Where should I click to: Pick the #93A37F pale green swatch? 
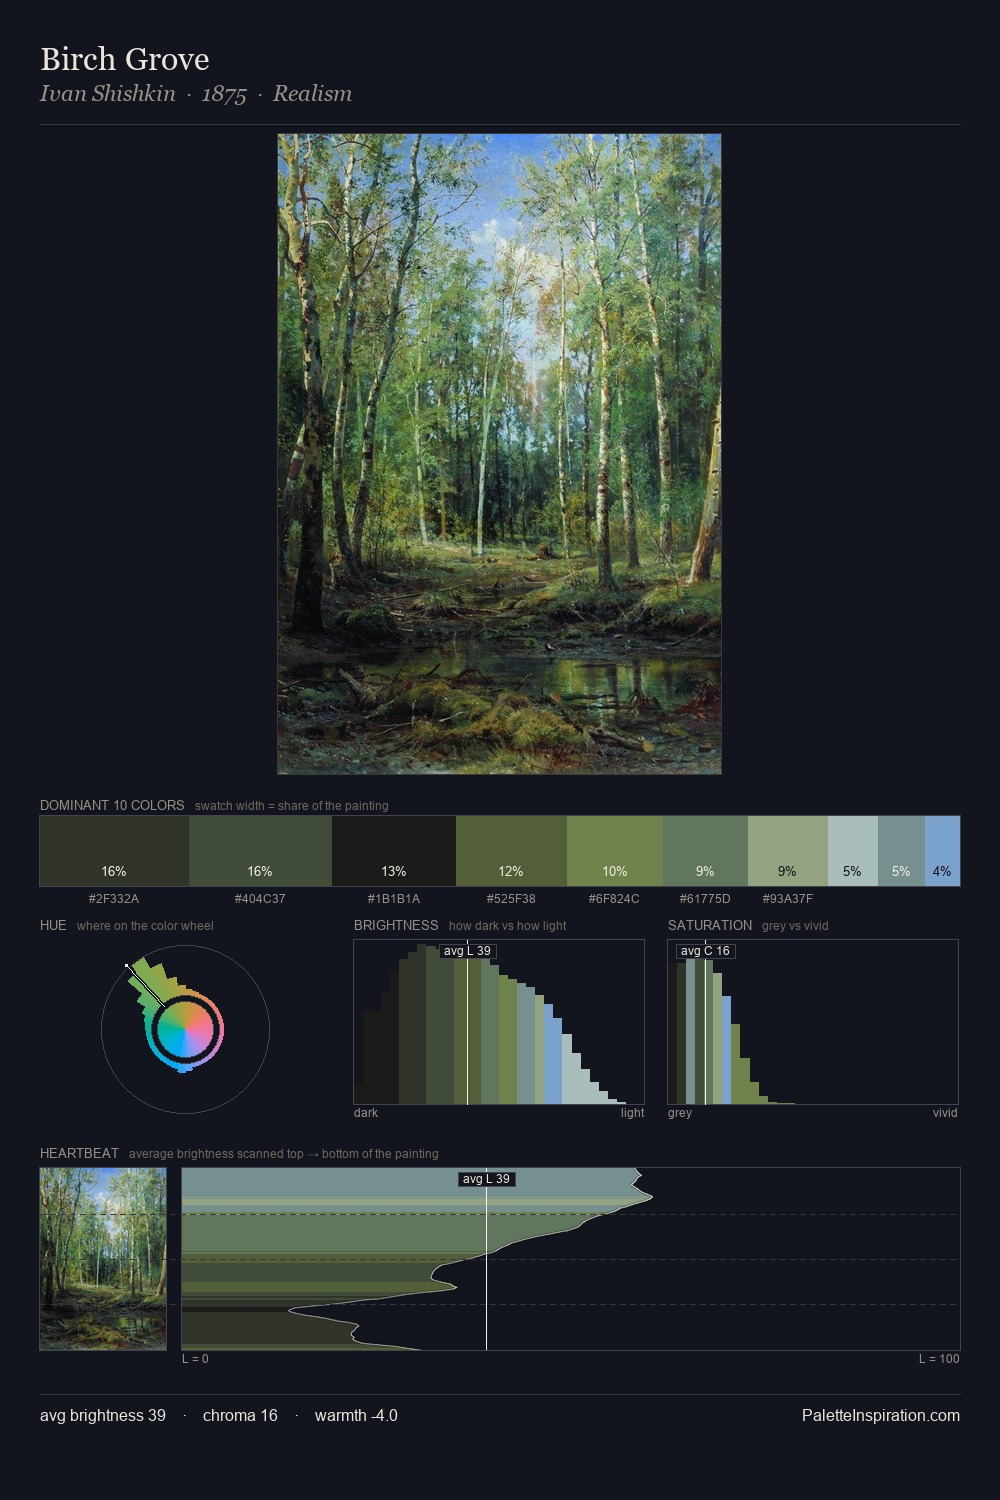point(788,851)
